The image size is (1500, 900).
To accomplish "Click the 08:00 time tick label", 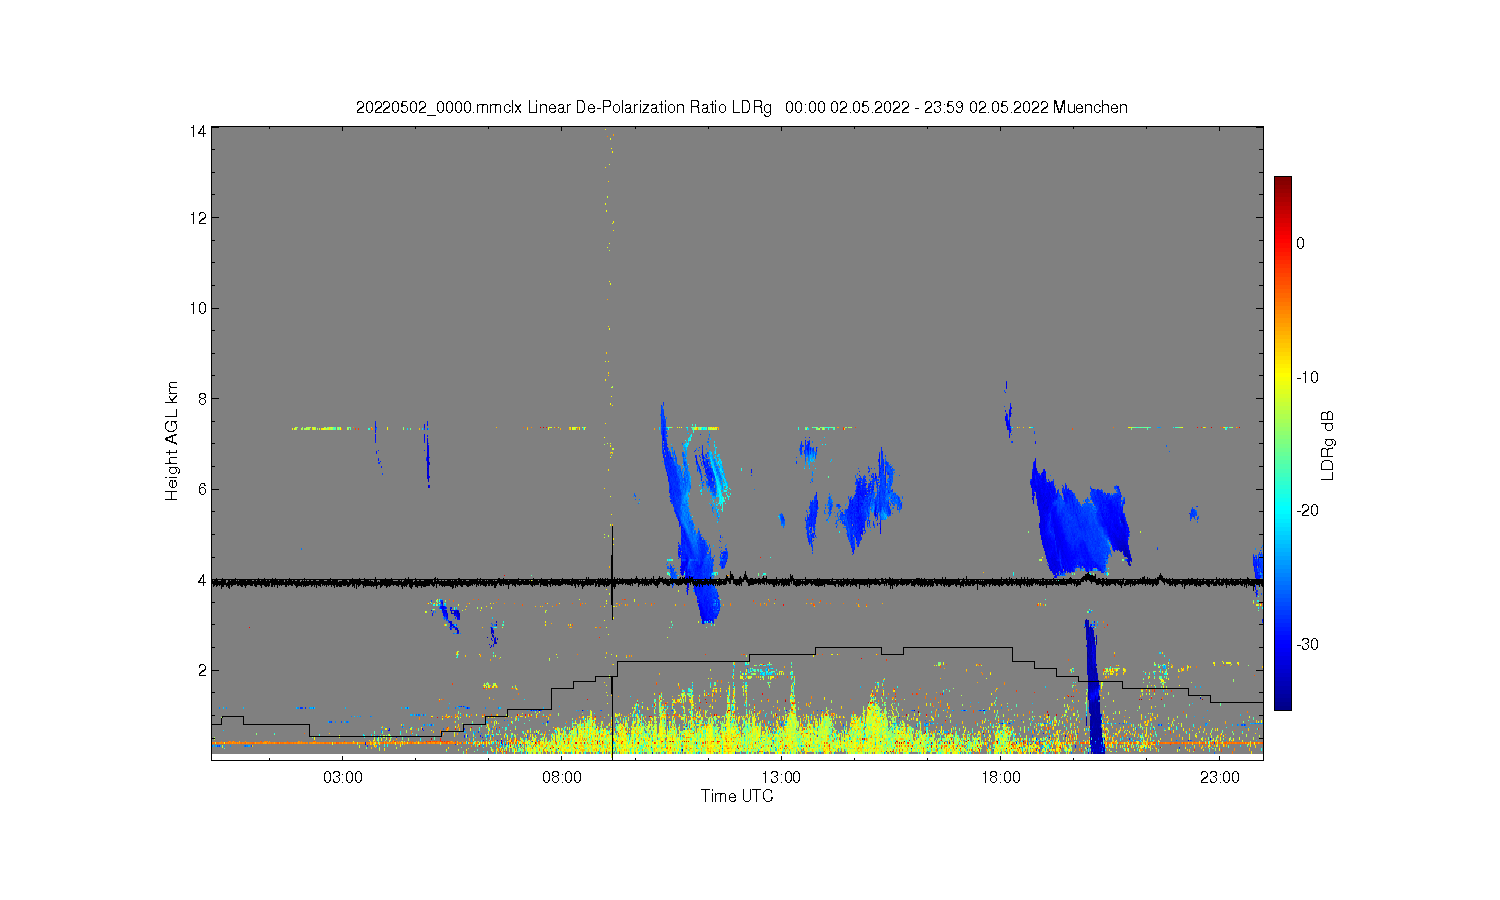I will [562, 778].
